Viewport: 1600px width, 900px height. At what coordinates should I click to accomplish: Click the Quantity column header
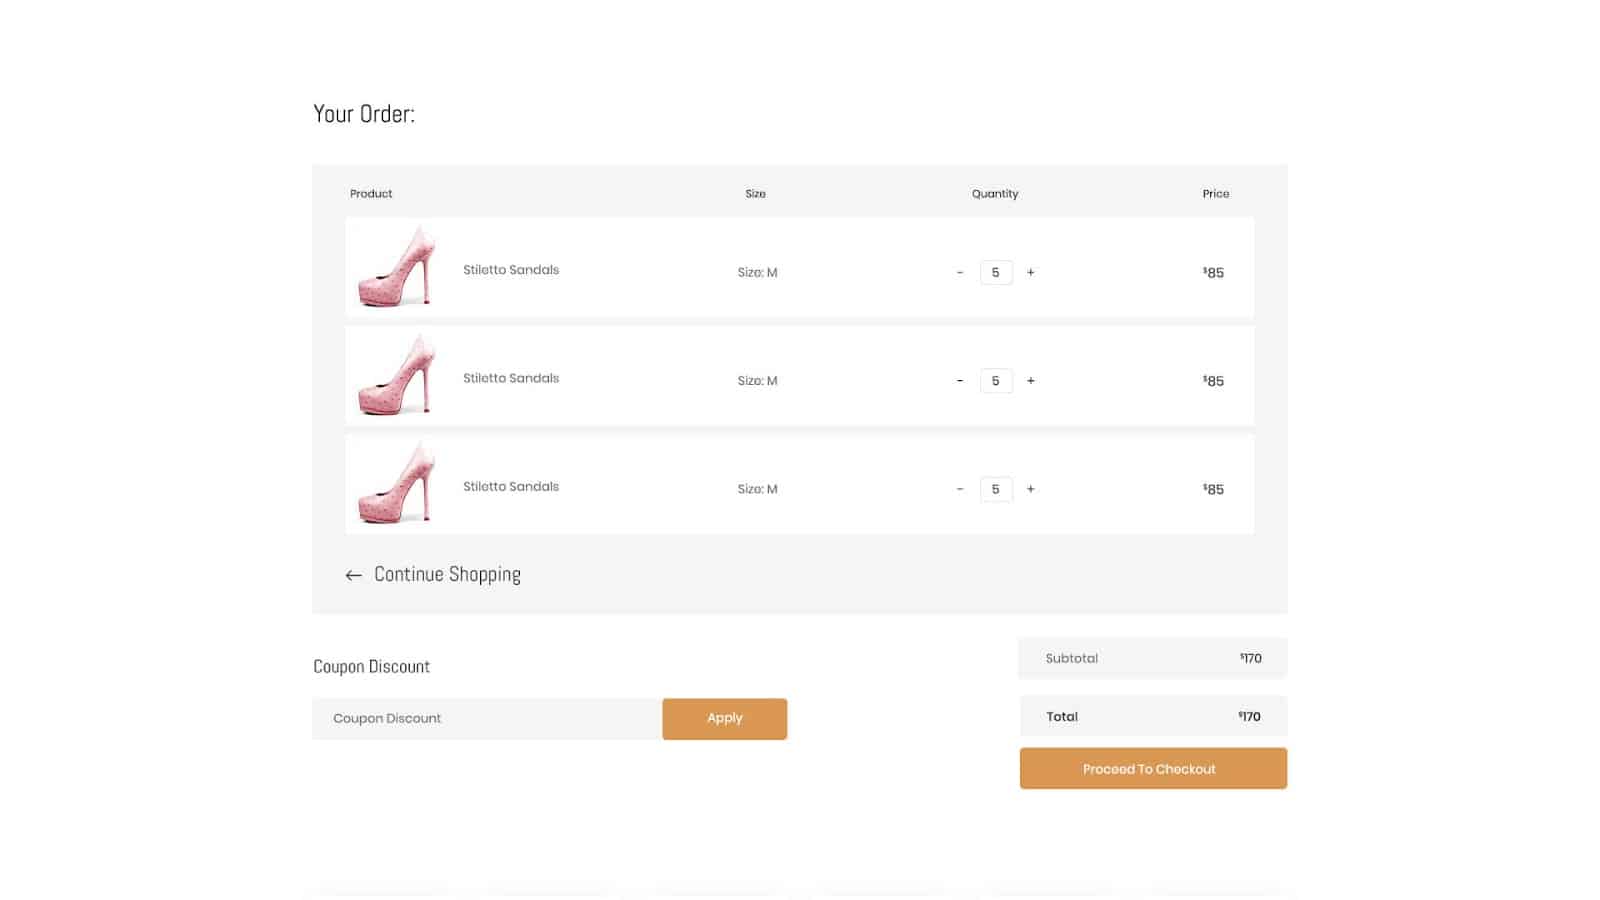(995, 194)
